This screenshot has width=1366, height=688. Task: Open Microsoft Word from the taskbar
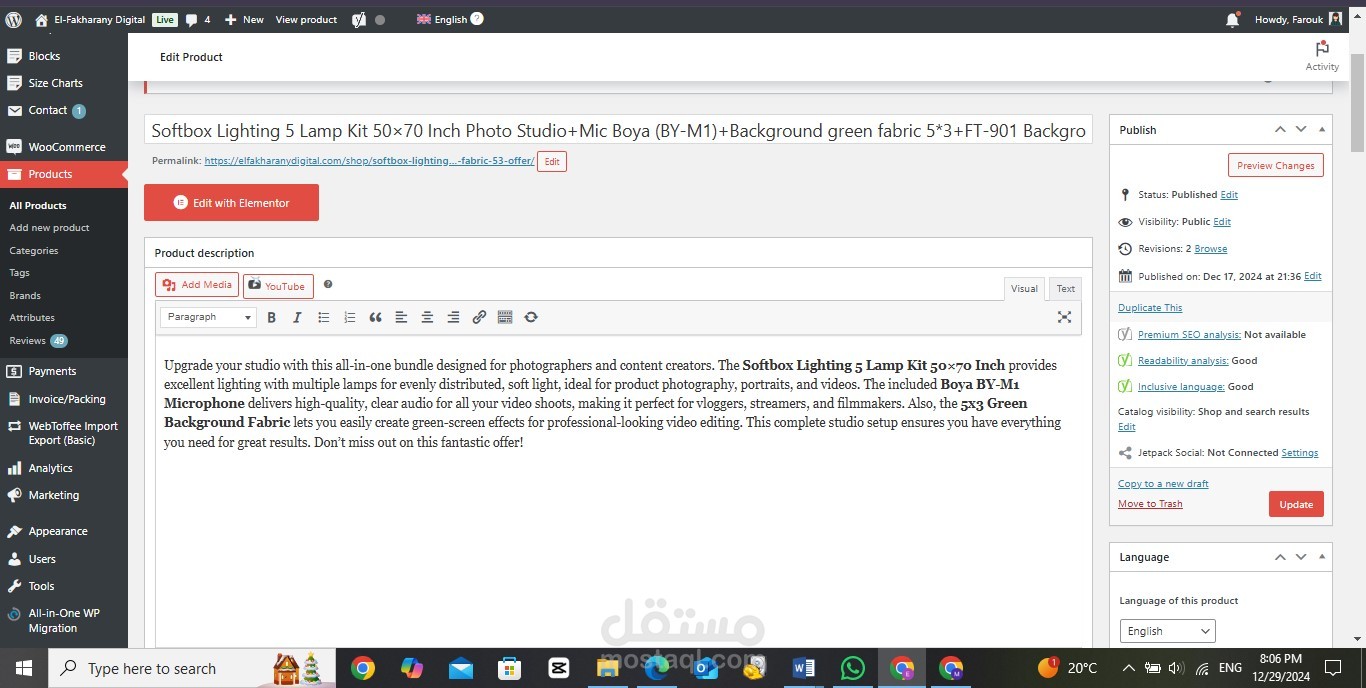[803, 668]
